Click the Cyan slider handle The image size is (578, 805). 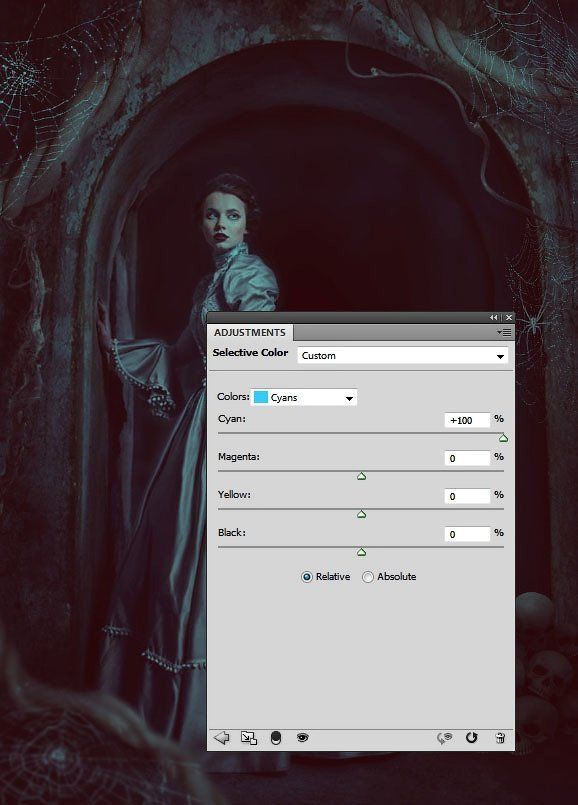[x=504, y=438]
